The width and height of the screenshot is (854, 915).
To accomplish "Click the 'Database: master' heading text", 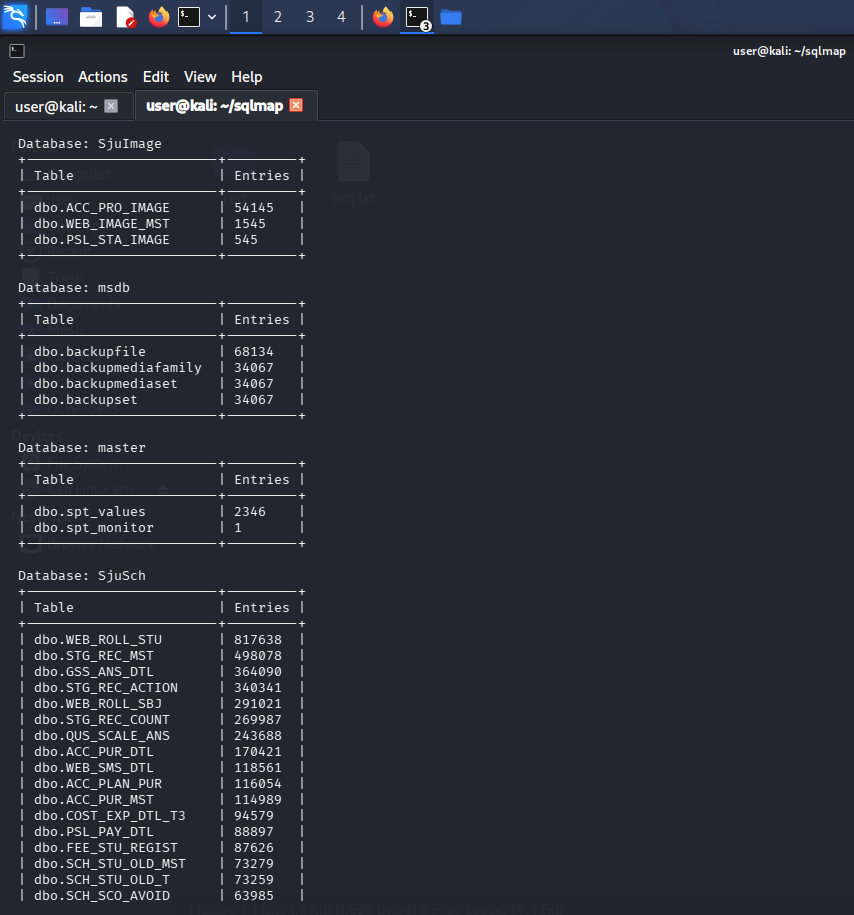I will pyautogui.click(x=82, y=448).
